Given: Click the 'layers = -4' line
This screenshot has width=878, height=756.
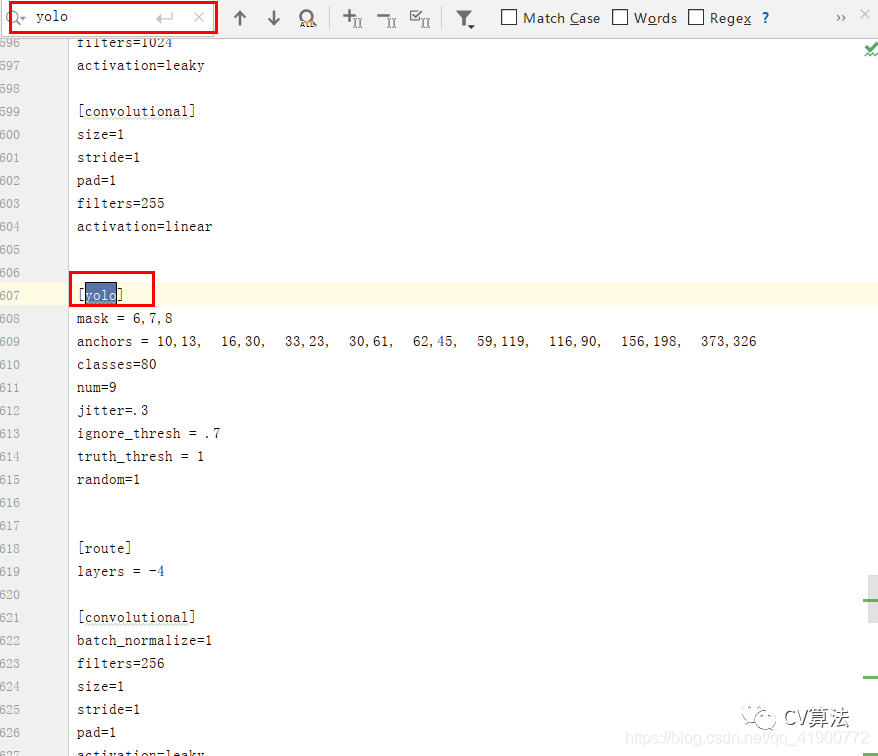Looking at the screenshot, I should click(x=120, y=571).
